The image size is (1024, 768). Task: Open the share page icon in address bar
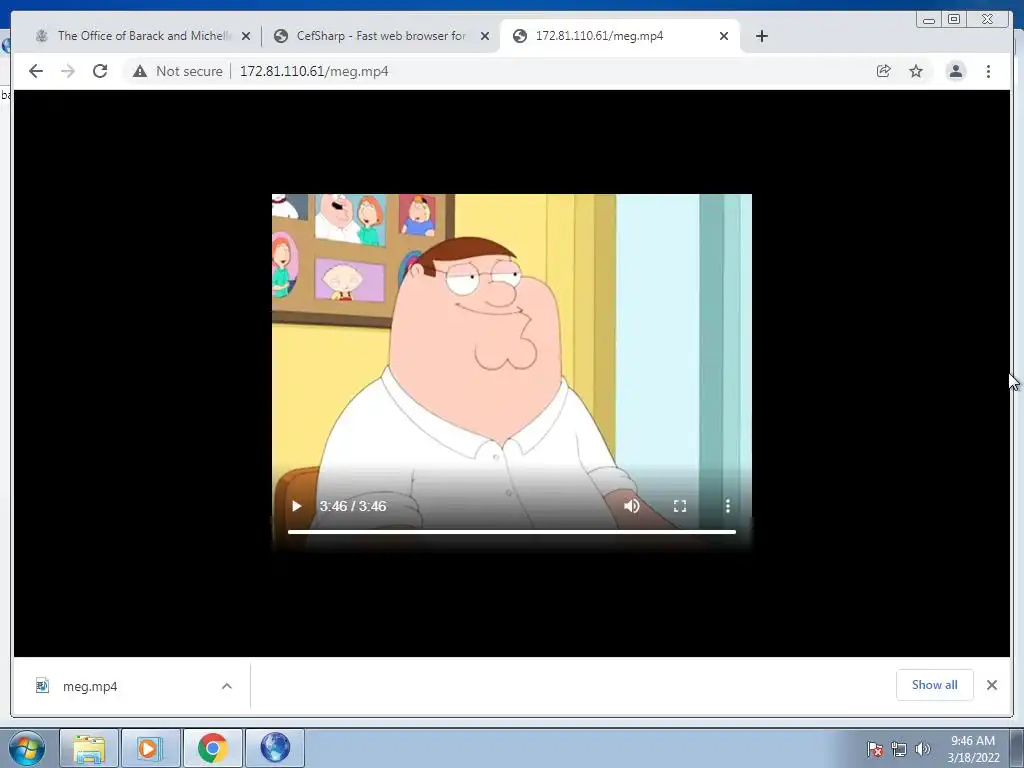tap(883, 71)
